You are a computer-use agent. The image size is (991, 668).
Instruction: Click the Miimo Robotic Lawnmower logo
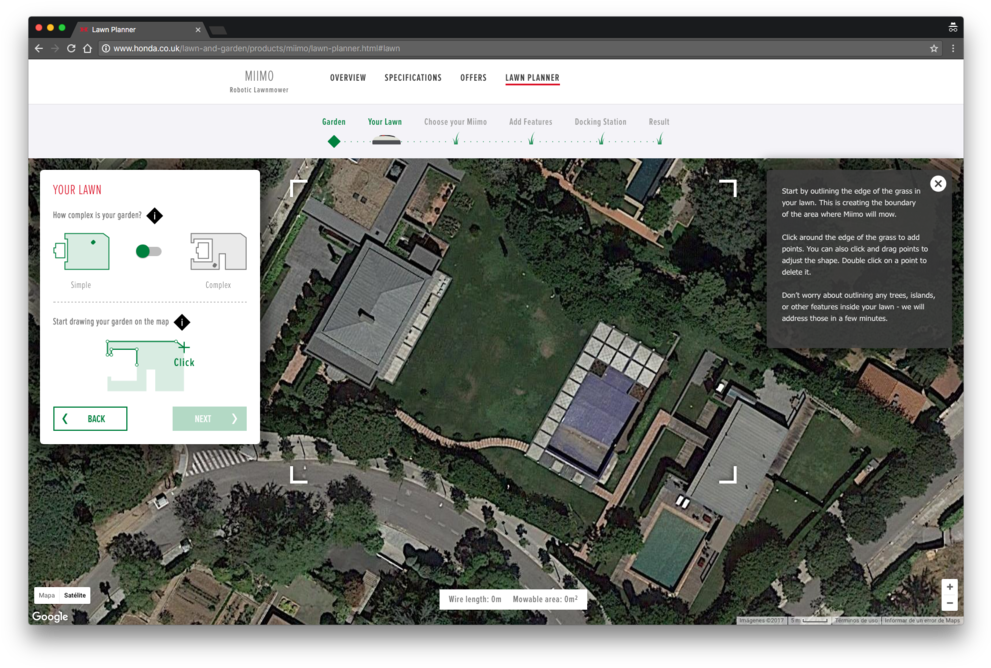[259, 82]
